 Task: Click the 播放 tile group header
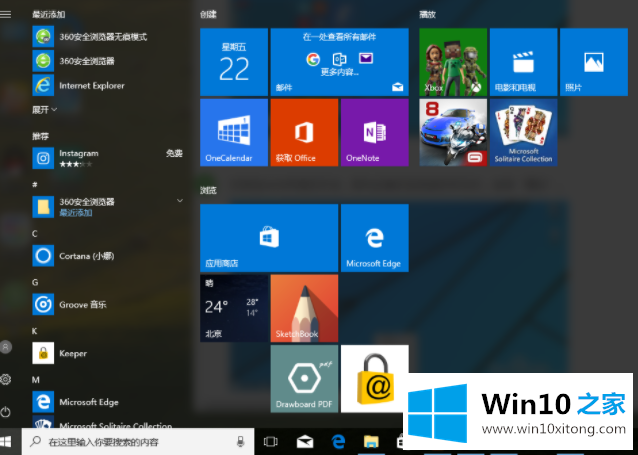(428, 15)
